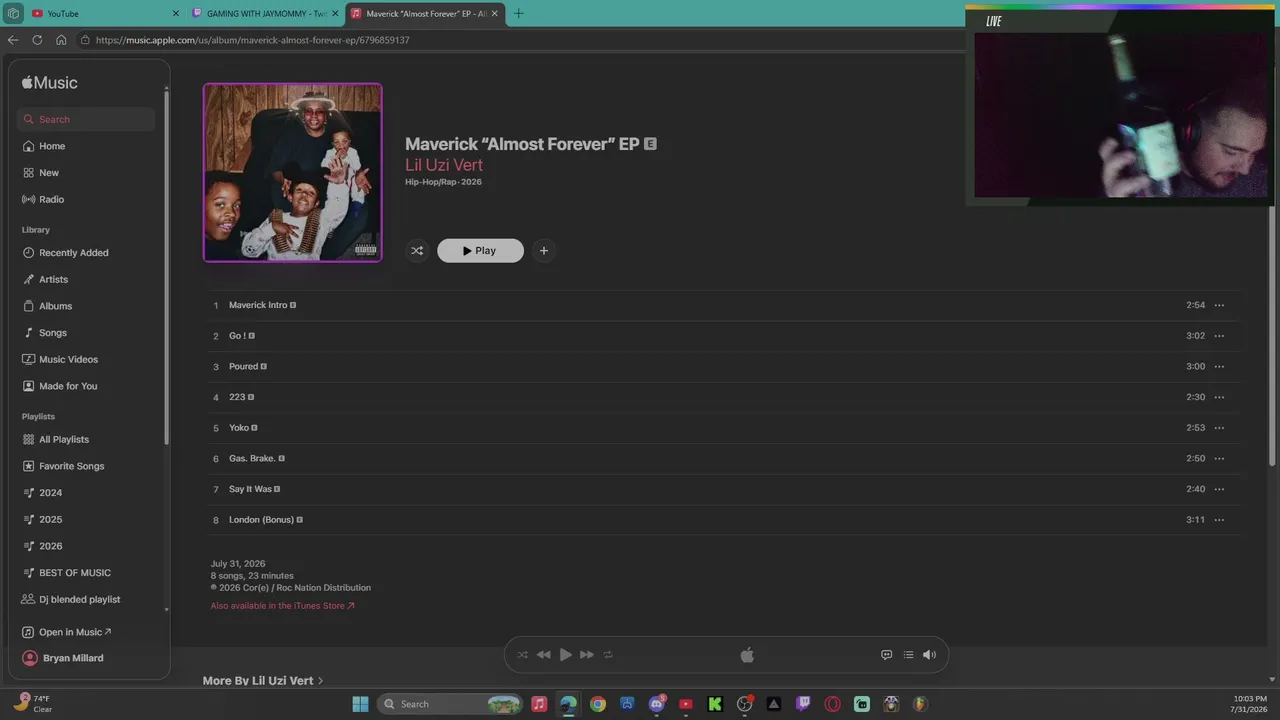Open more options for track 223

(1219, 397)
